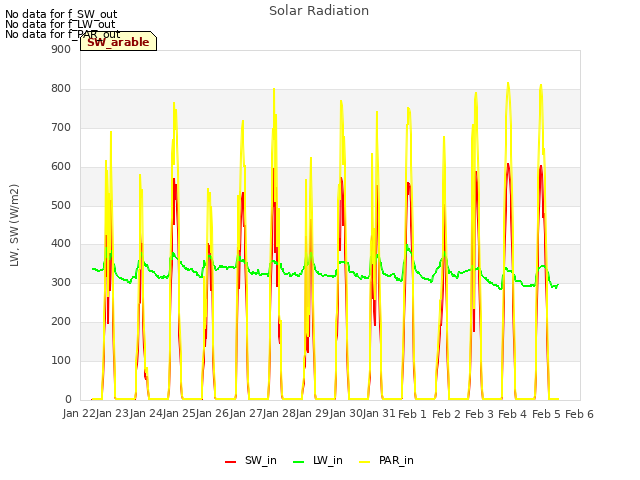Click the Feb 5 x-axis date label
This screenshot has height=480, width=640.
pos(546,414)
